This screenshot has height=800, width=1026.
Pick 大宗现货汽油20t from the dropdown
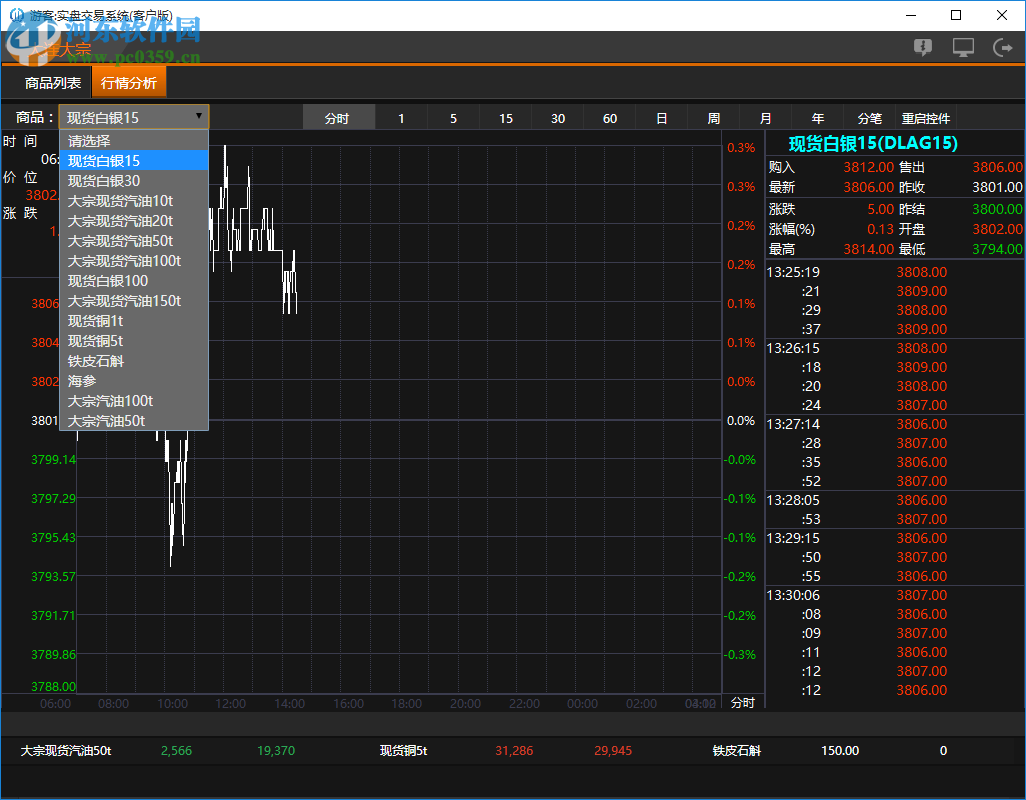pyautogui.click(x=133, y=221)
